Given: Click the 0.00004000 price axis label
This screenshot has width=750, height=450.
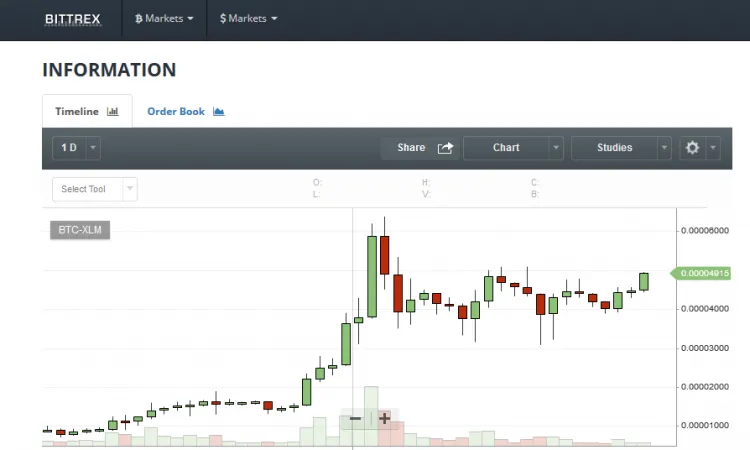Looking at the screenshot, I should pos(705,308).
